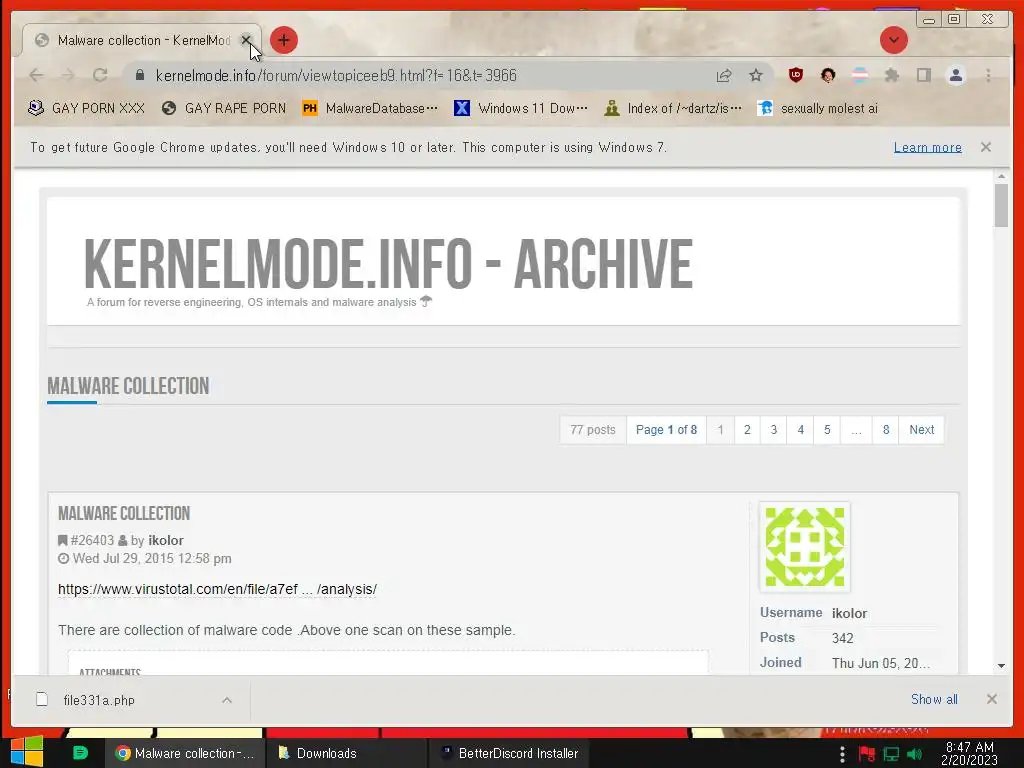Viewport: 1024px width, 768px height.
Task: Open the Chrome profile avatar
Action: click(955, 76)
